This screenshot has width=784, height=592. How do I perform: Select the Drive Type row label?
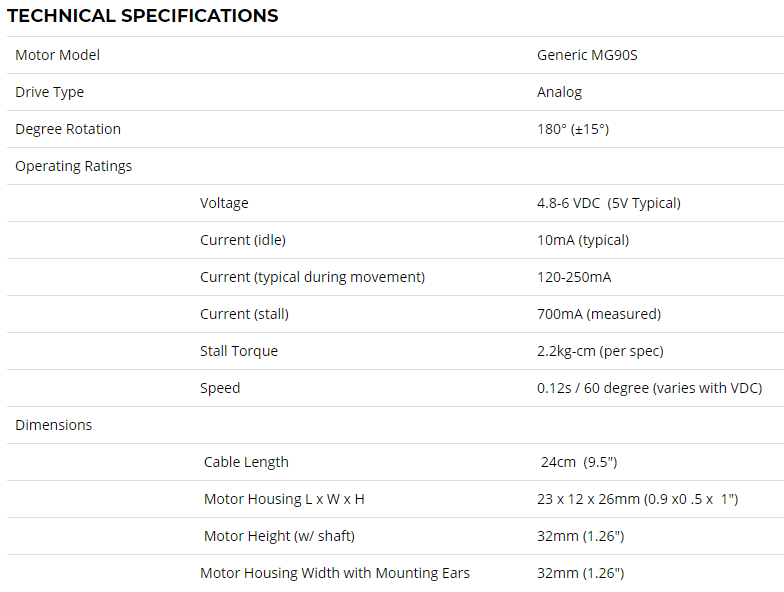(50, 92)
